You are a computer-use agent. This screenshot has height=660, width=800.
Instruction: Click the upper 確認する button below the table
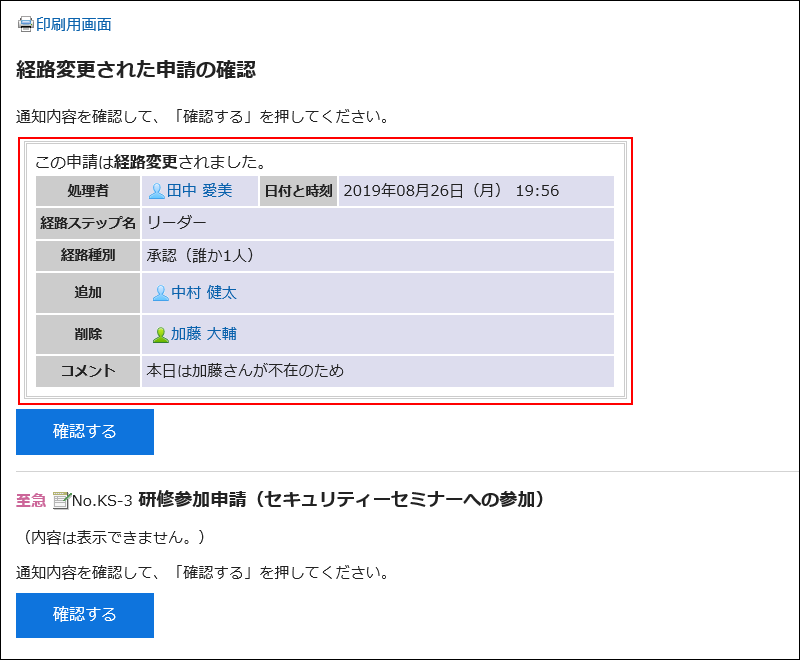click(85, 431)
